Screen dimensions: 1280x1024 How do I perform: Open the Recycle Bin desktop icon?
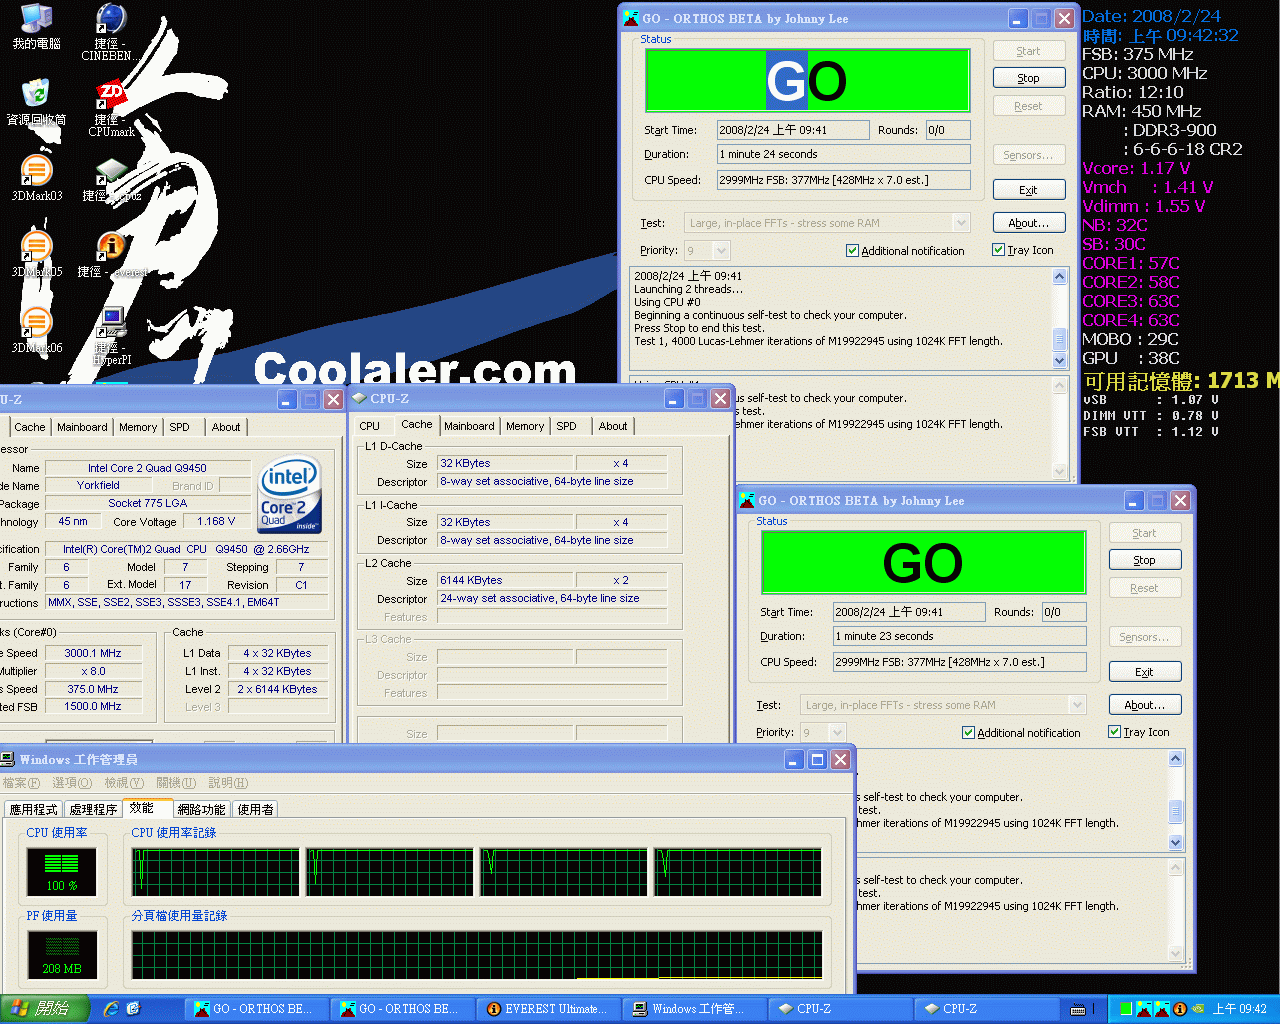[37, 96]
